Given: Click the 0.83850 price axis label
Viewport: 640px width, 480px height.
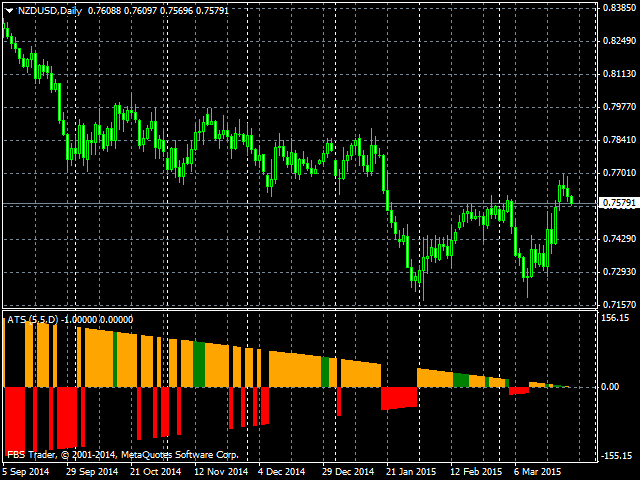Looking at the screenshot, I should (x=618, y=8).
